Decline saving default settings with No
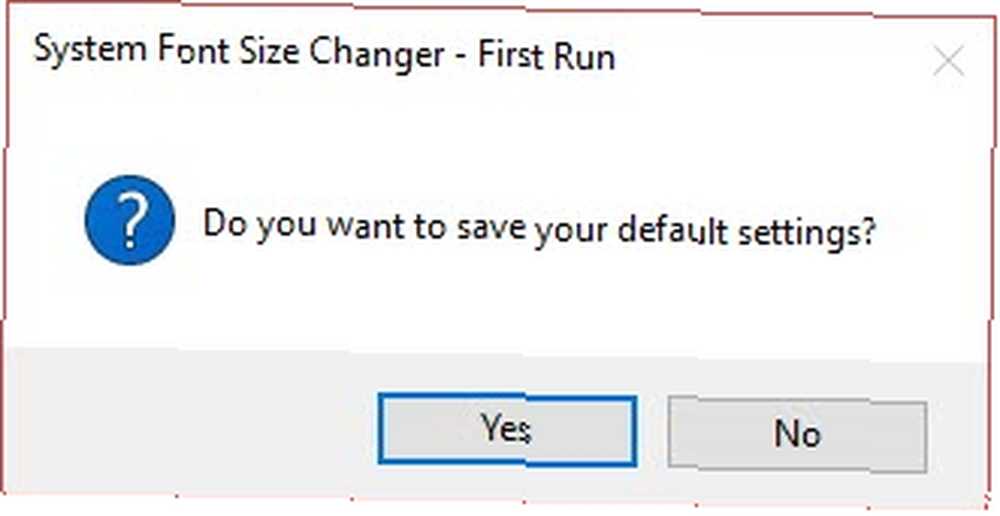Image resolution: width=1000 pixels, height=516 pixels. point(797,434)
